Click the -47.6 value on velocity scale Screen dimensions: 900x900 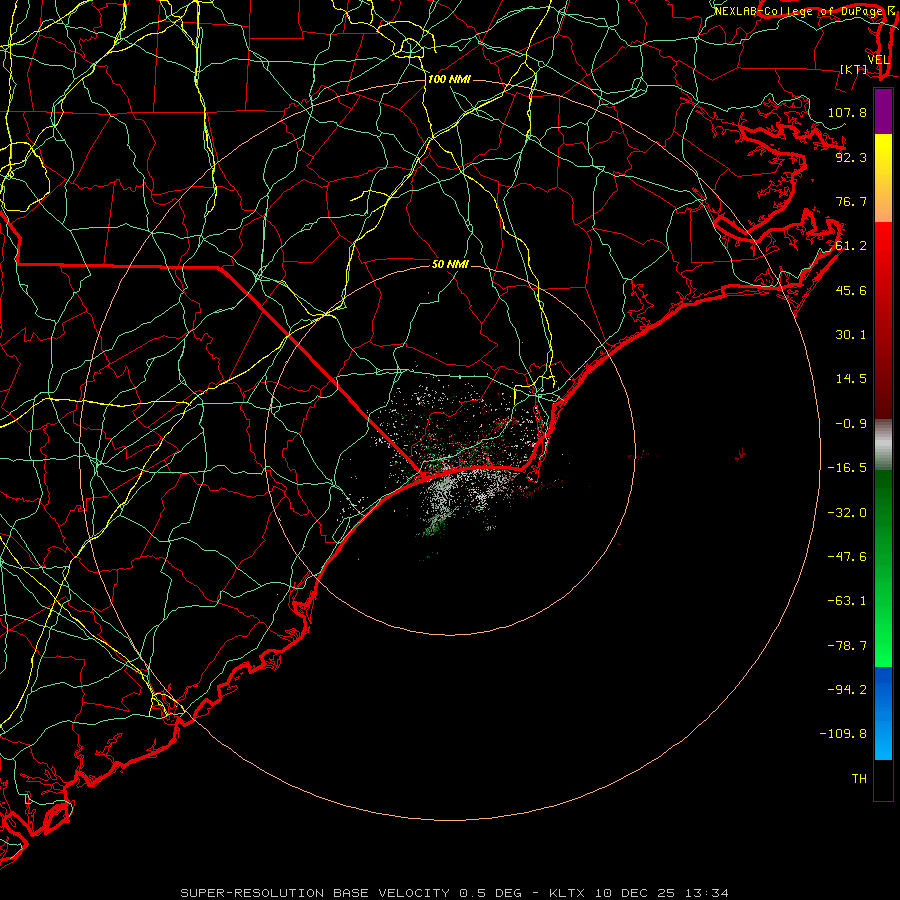tap(847, 557)
